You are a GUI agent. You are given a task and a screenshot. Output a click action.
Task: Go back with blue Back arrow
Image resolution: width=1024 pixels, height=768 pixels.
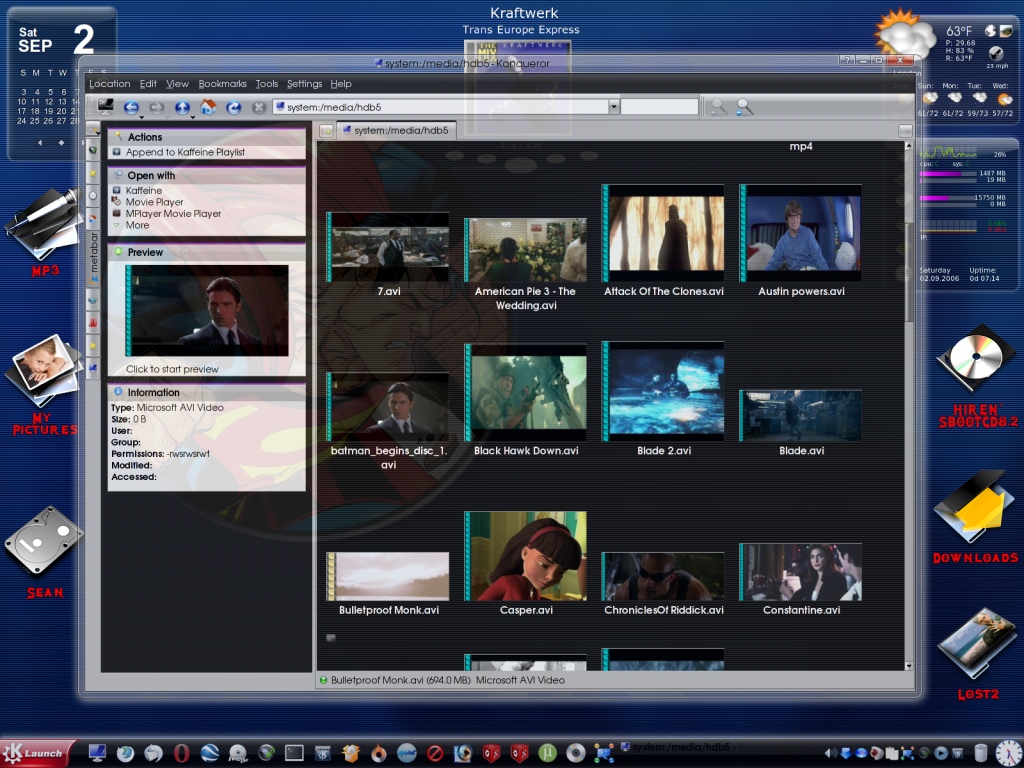coord(131,107)
